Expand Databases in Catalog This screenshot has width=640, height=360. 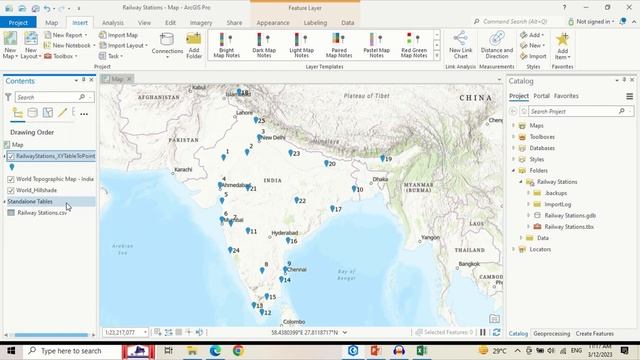click(513, 148)
